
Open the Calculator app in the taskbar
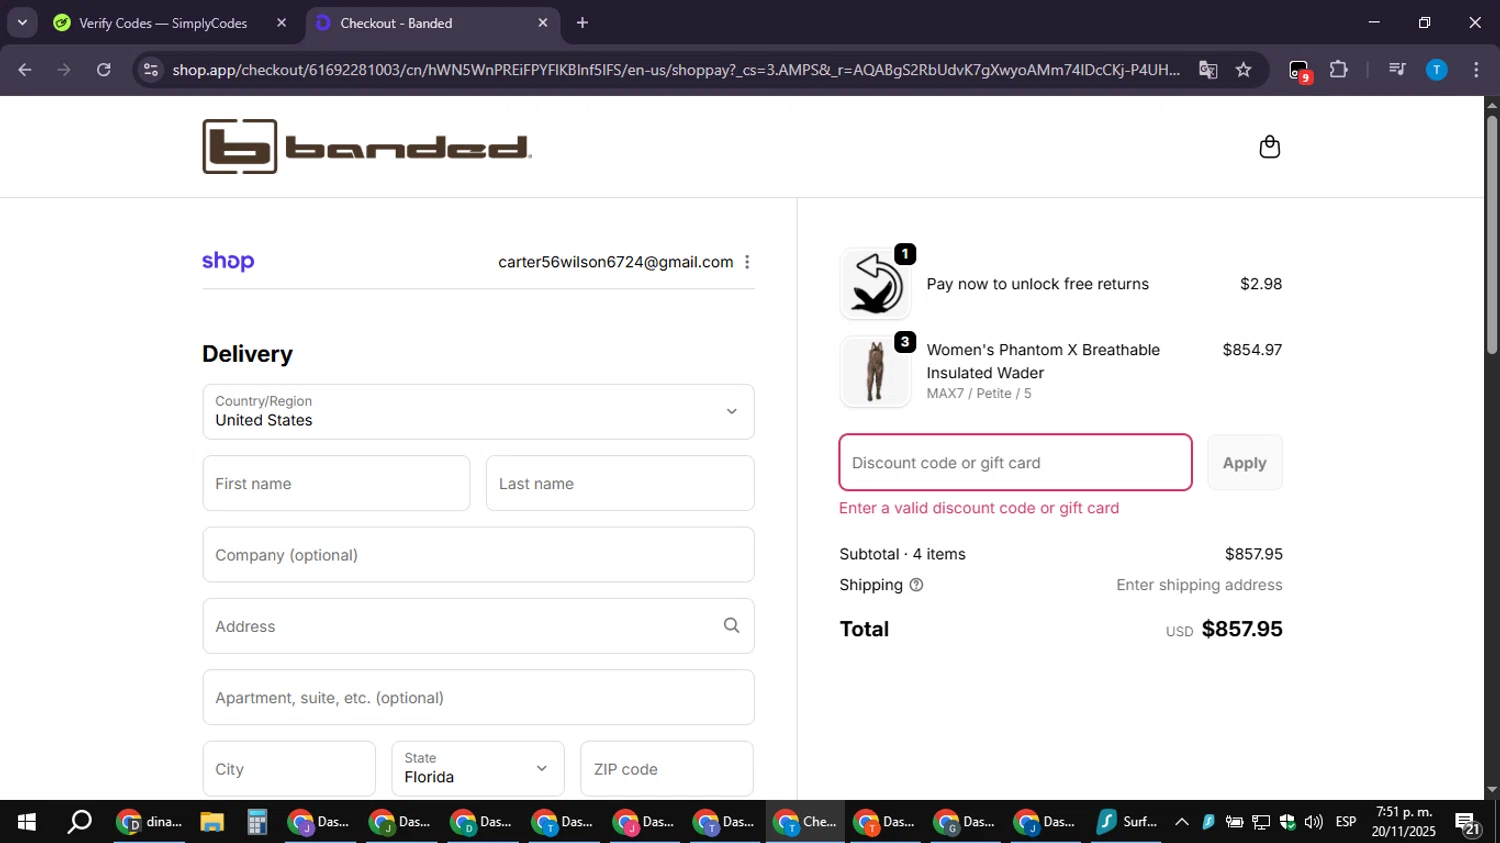257,822
